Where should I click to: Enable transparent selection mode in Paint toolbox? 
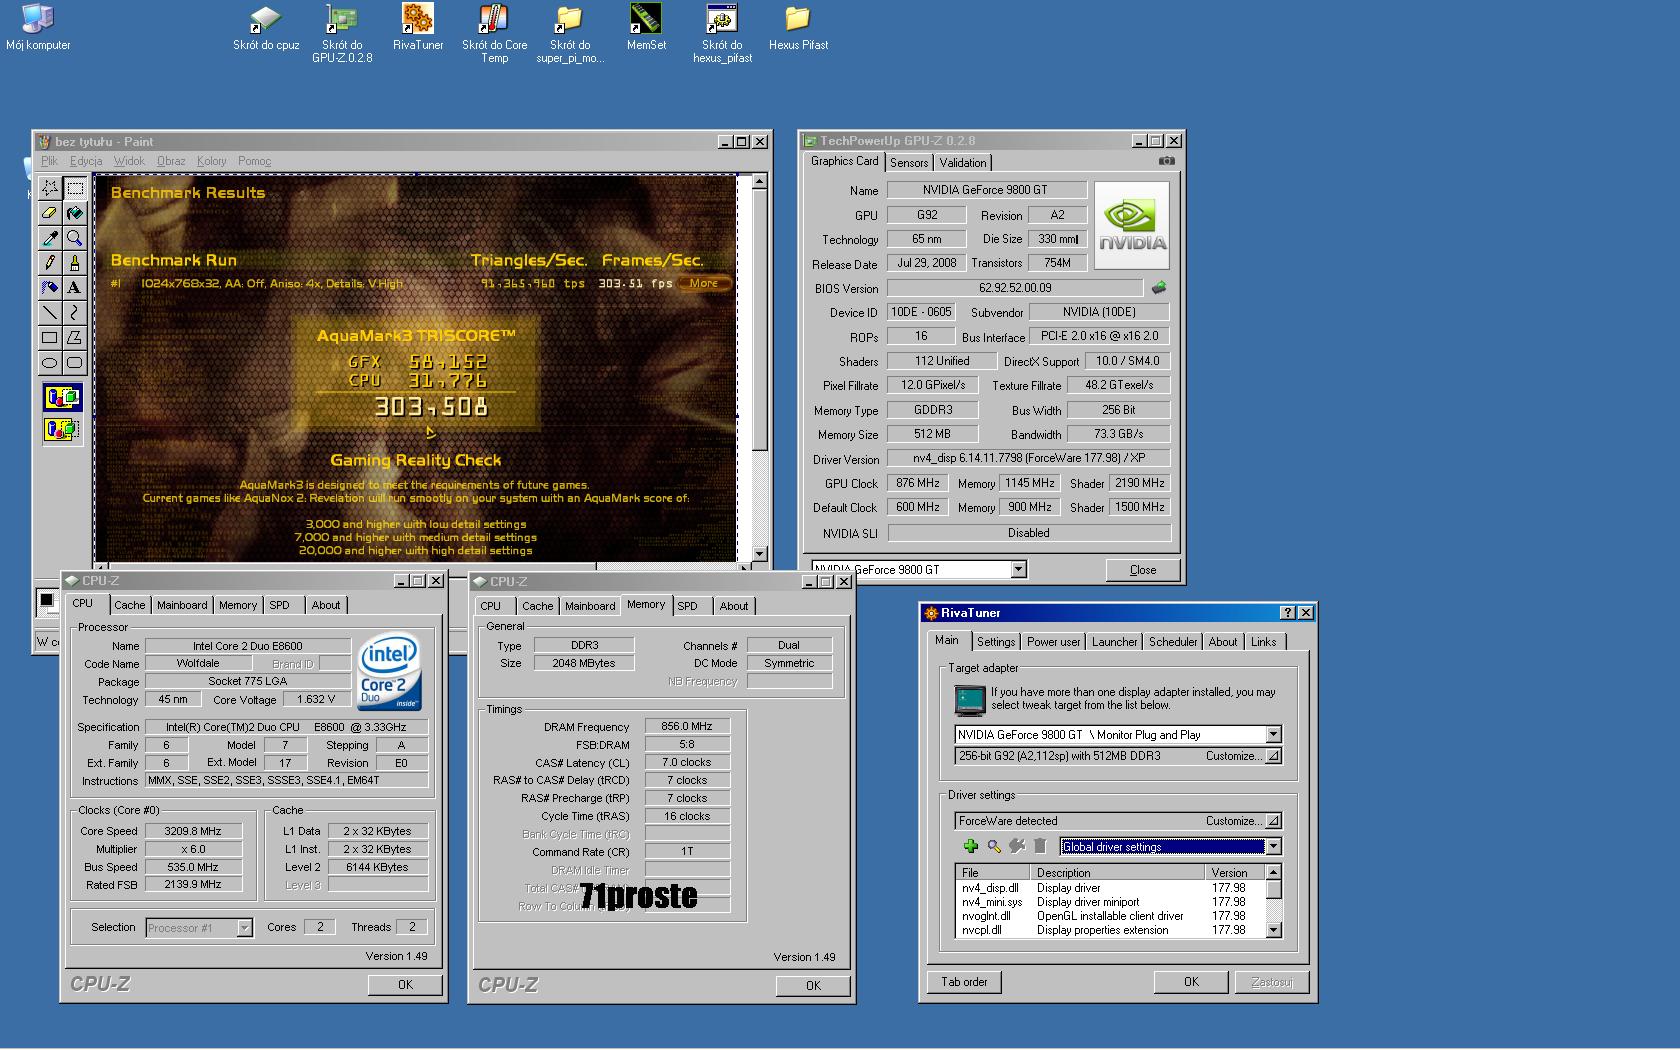(x=62, y=430)
